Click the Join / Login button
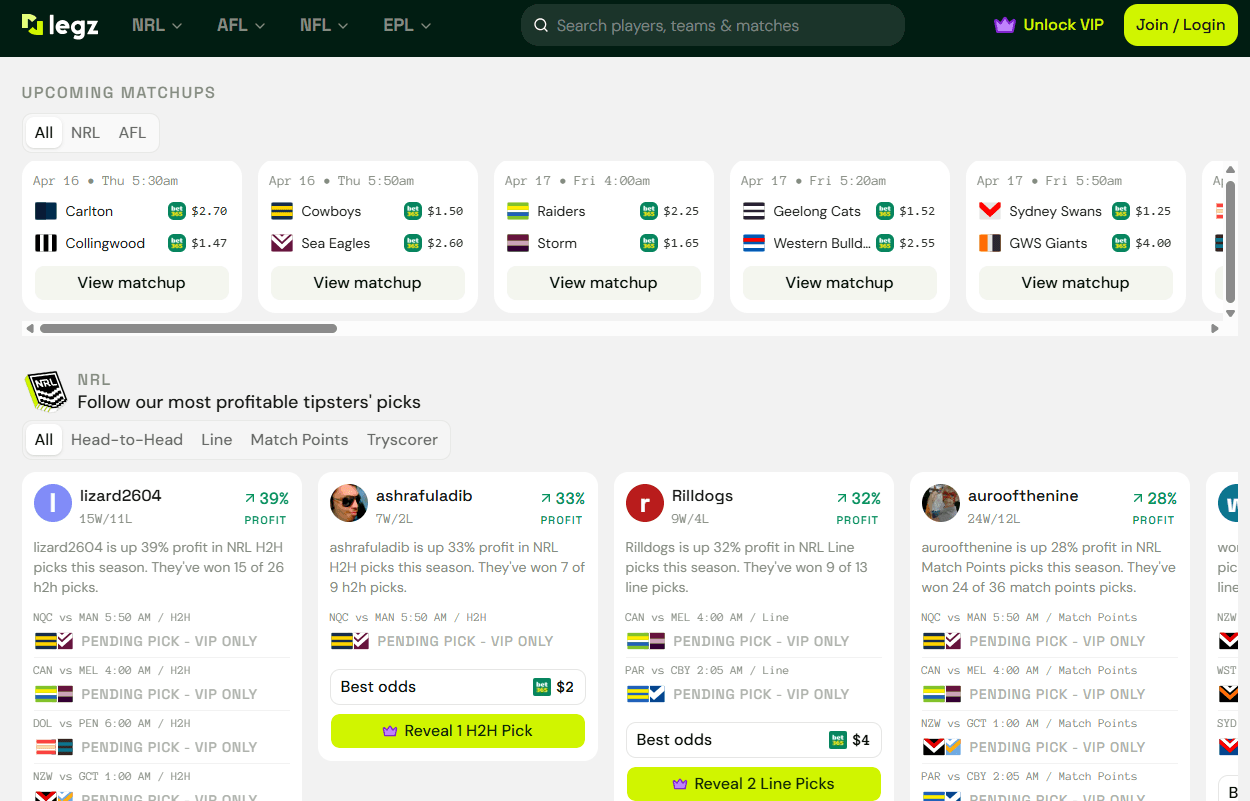The height and width of the screenshot is (801, 1250). tap(1180, 25)
